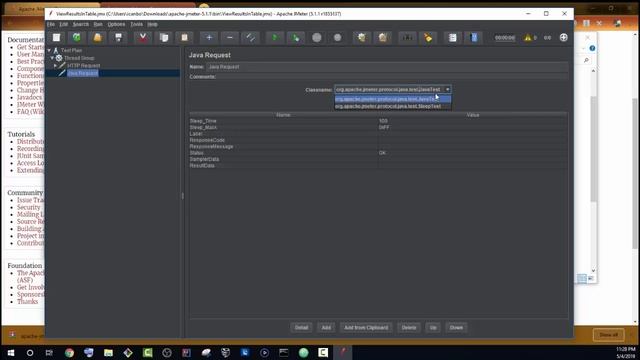This screenshot has height=360, width=640.
Task: Click the Add parameter button
Action: tap(326, 327)
